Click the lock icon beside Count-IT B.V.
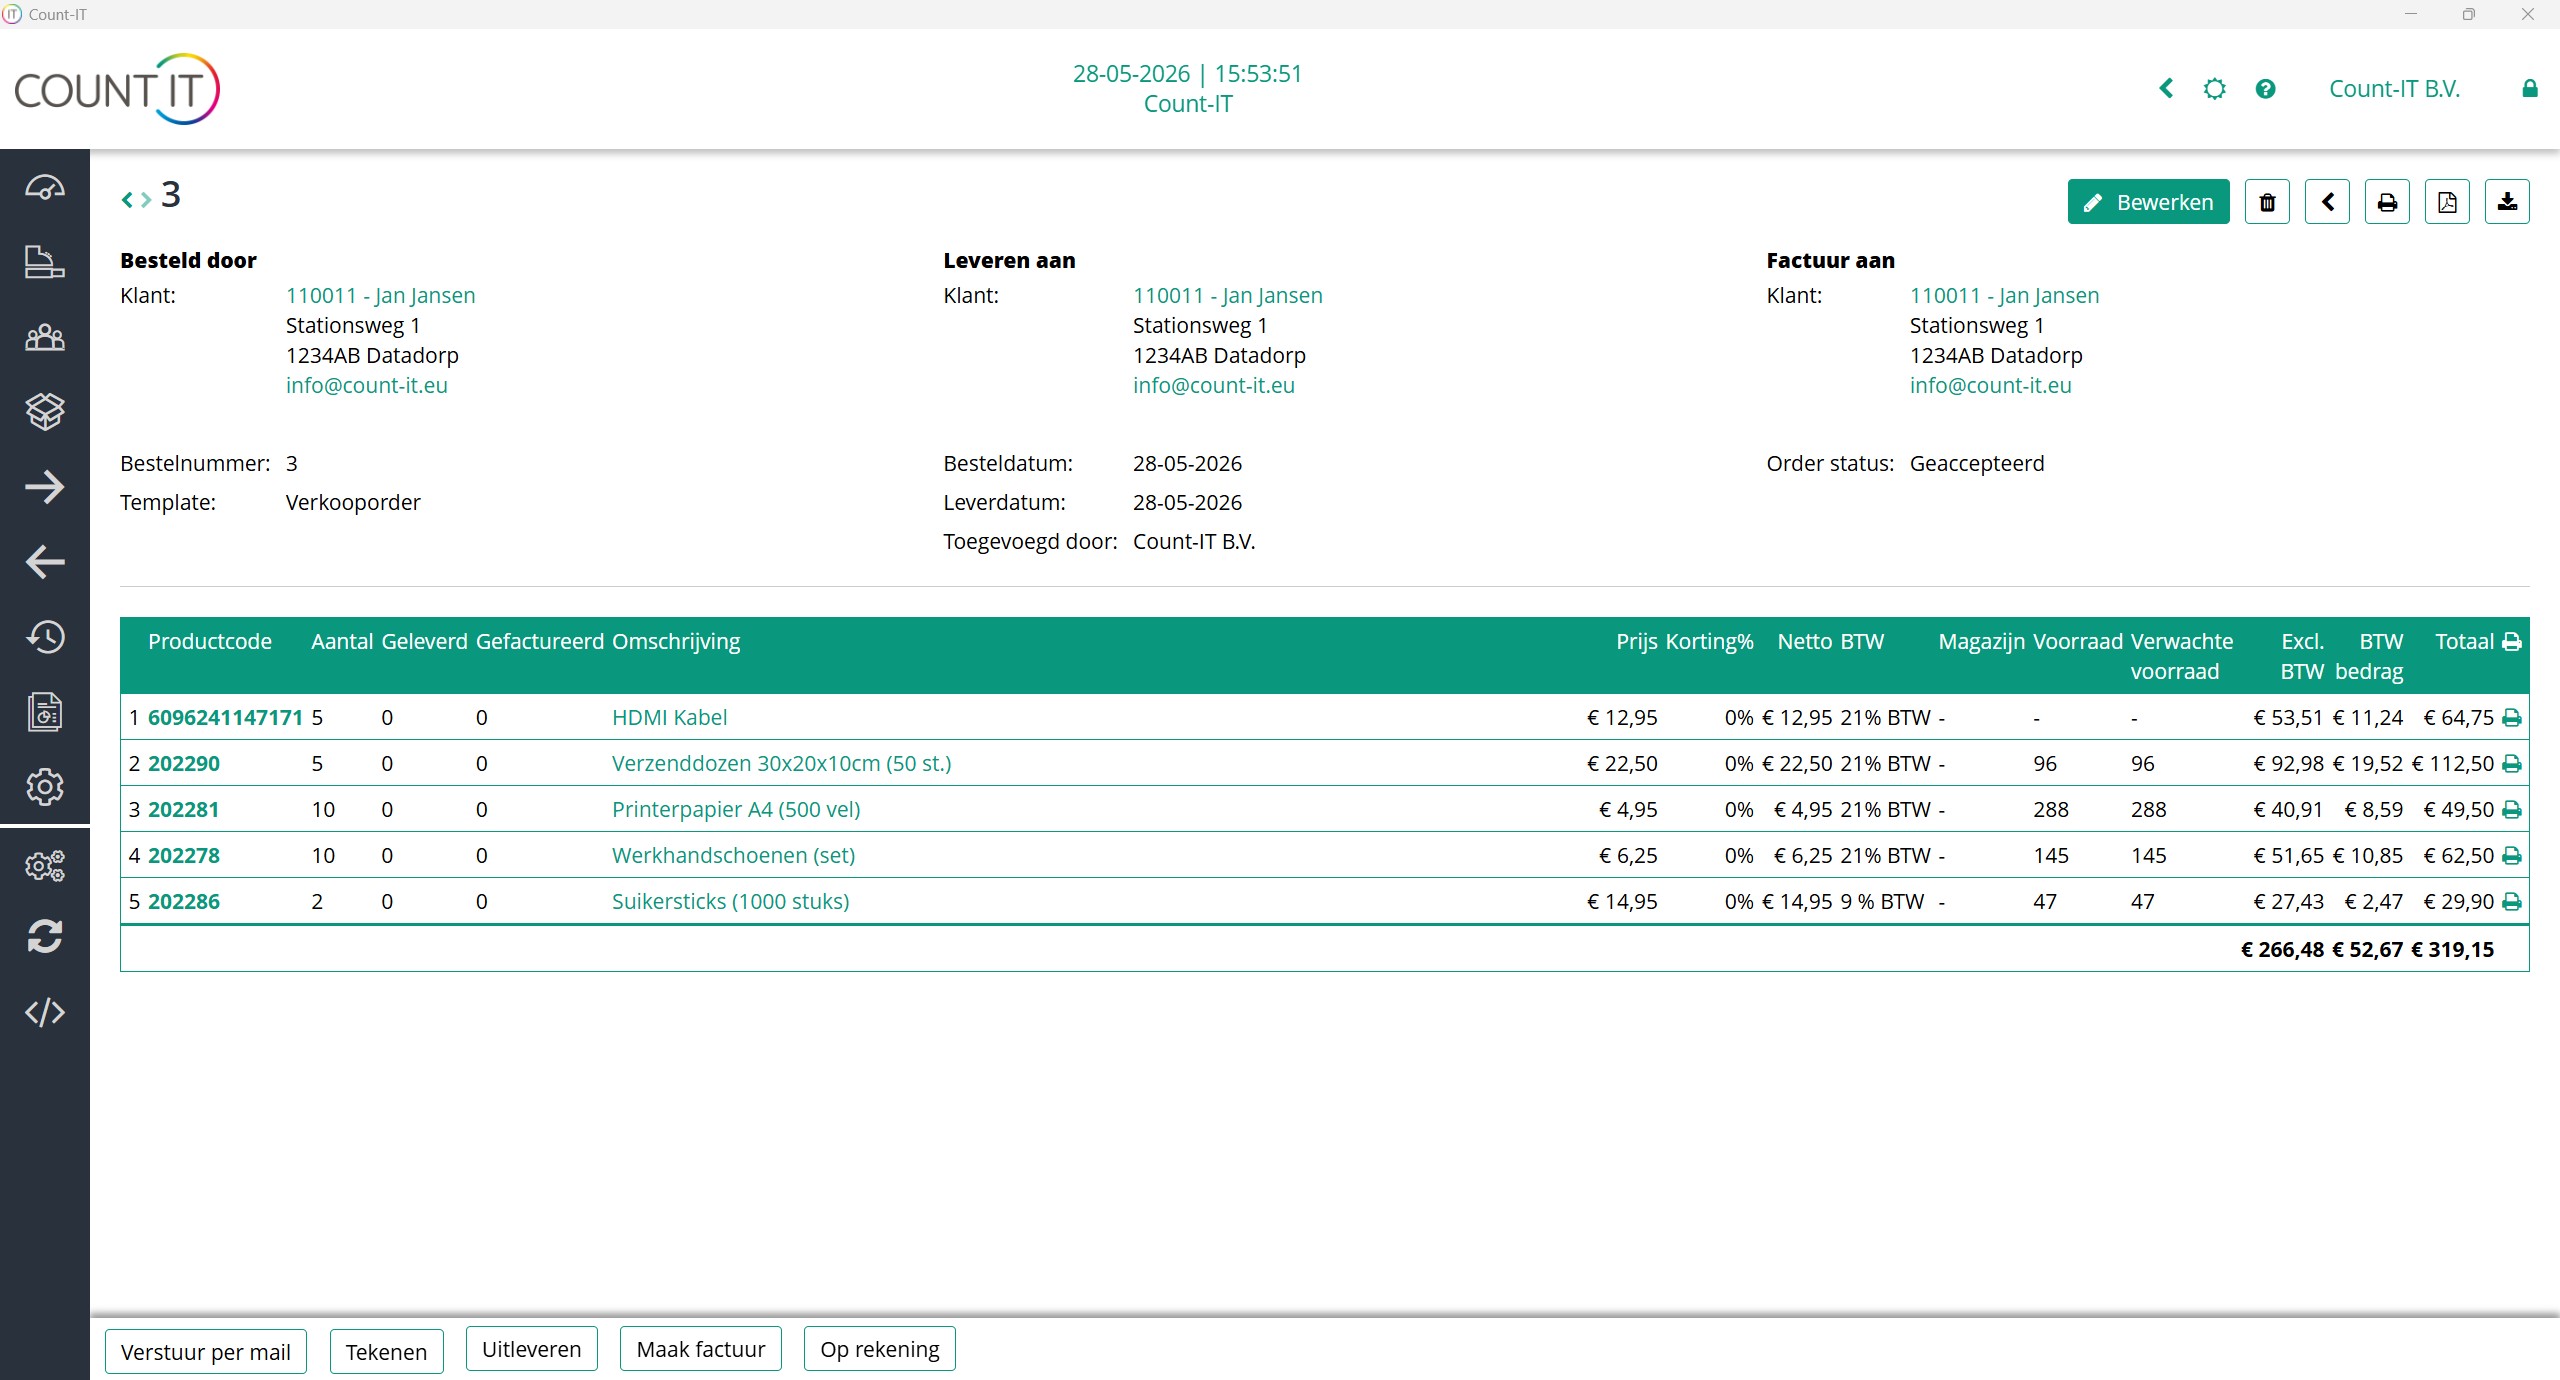This screenshot has width=2560, height=1380. tap(2529, 88)
